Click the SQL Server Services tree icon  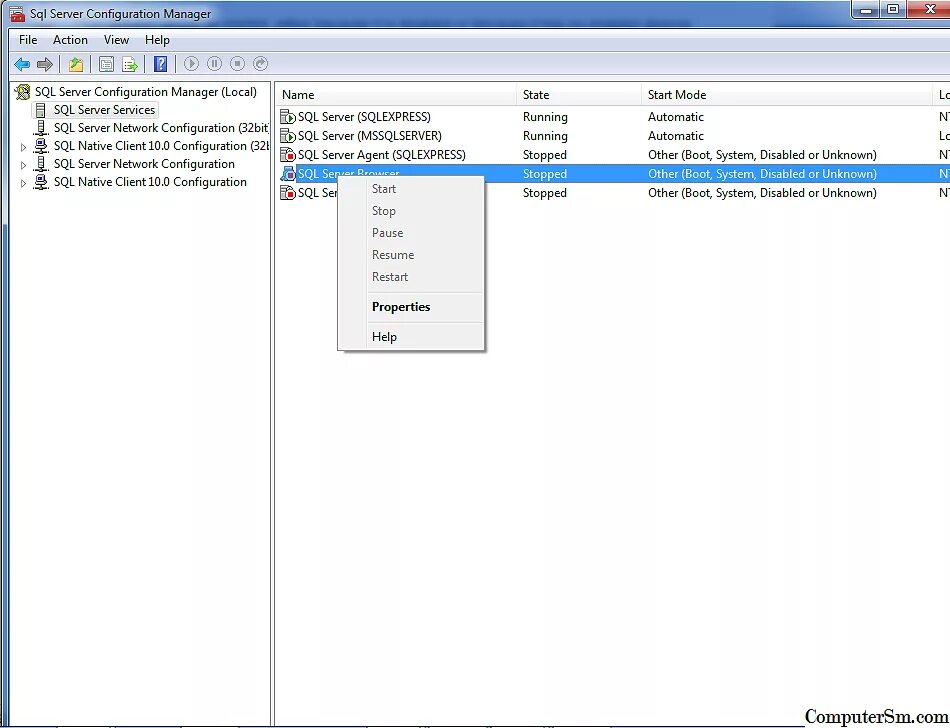click(41, 110)
